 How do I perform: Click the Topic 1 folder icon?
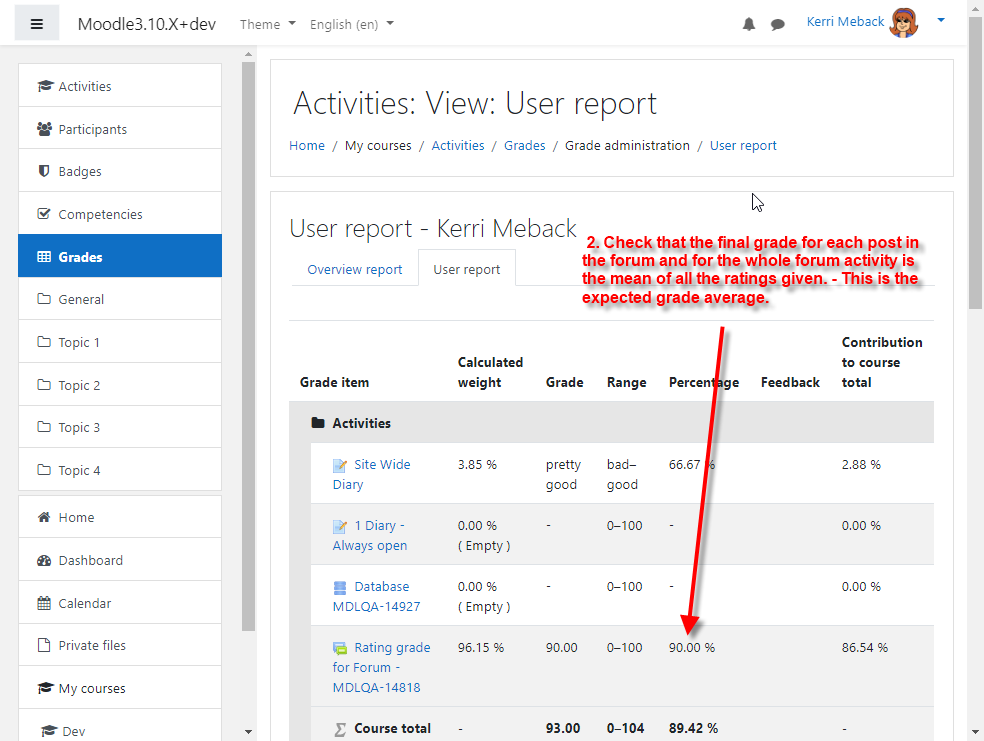coord(44,342)
